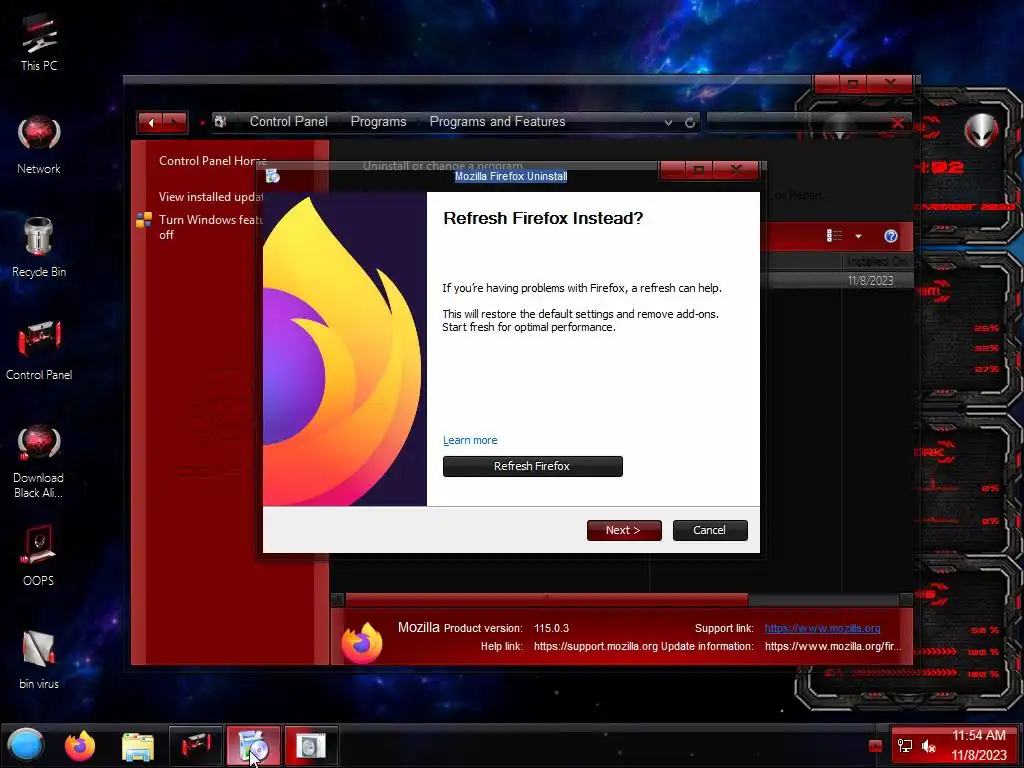The width and height of the screenshot is (1024, 768).
Task: Select the 11/8/2023 installed date cell
Action: (x=871, y=281)
